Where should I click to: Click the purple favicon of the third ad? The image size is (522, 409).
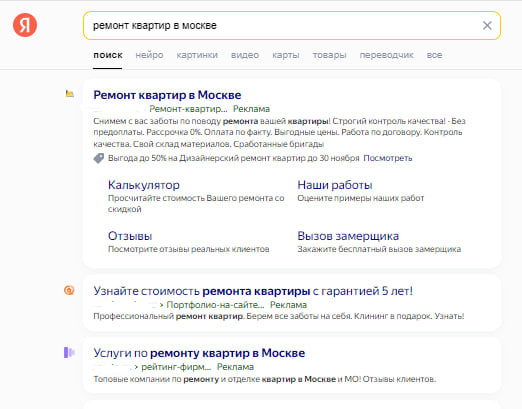tap(69, 352)
